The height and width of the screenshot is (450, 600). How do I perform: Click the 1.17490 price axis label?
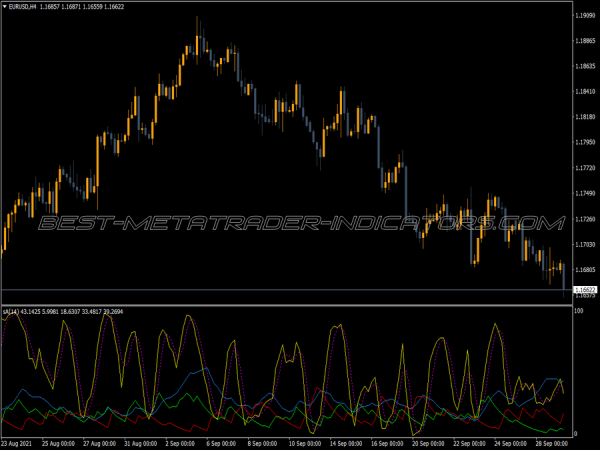click(585, 194)
